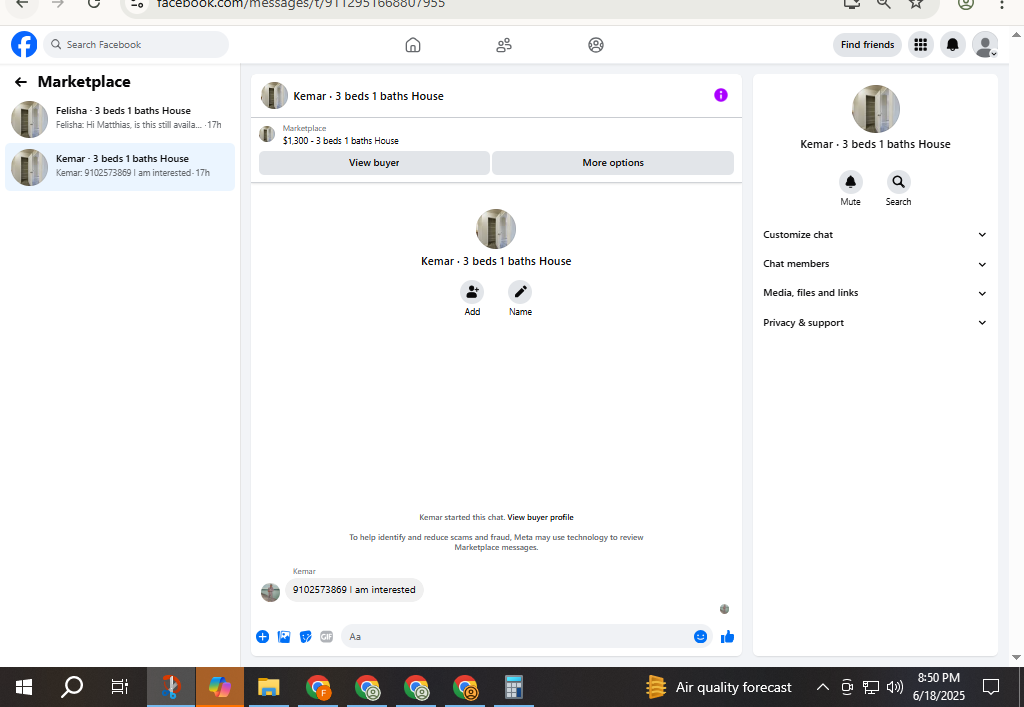Open the Windows notification center
This screenshot has height=707, width=1024.
point(991,687)
